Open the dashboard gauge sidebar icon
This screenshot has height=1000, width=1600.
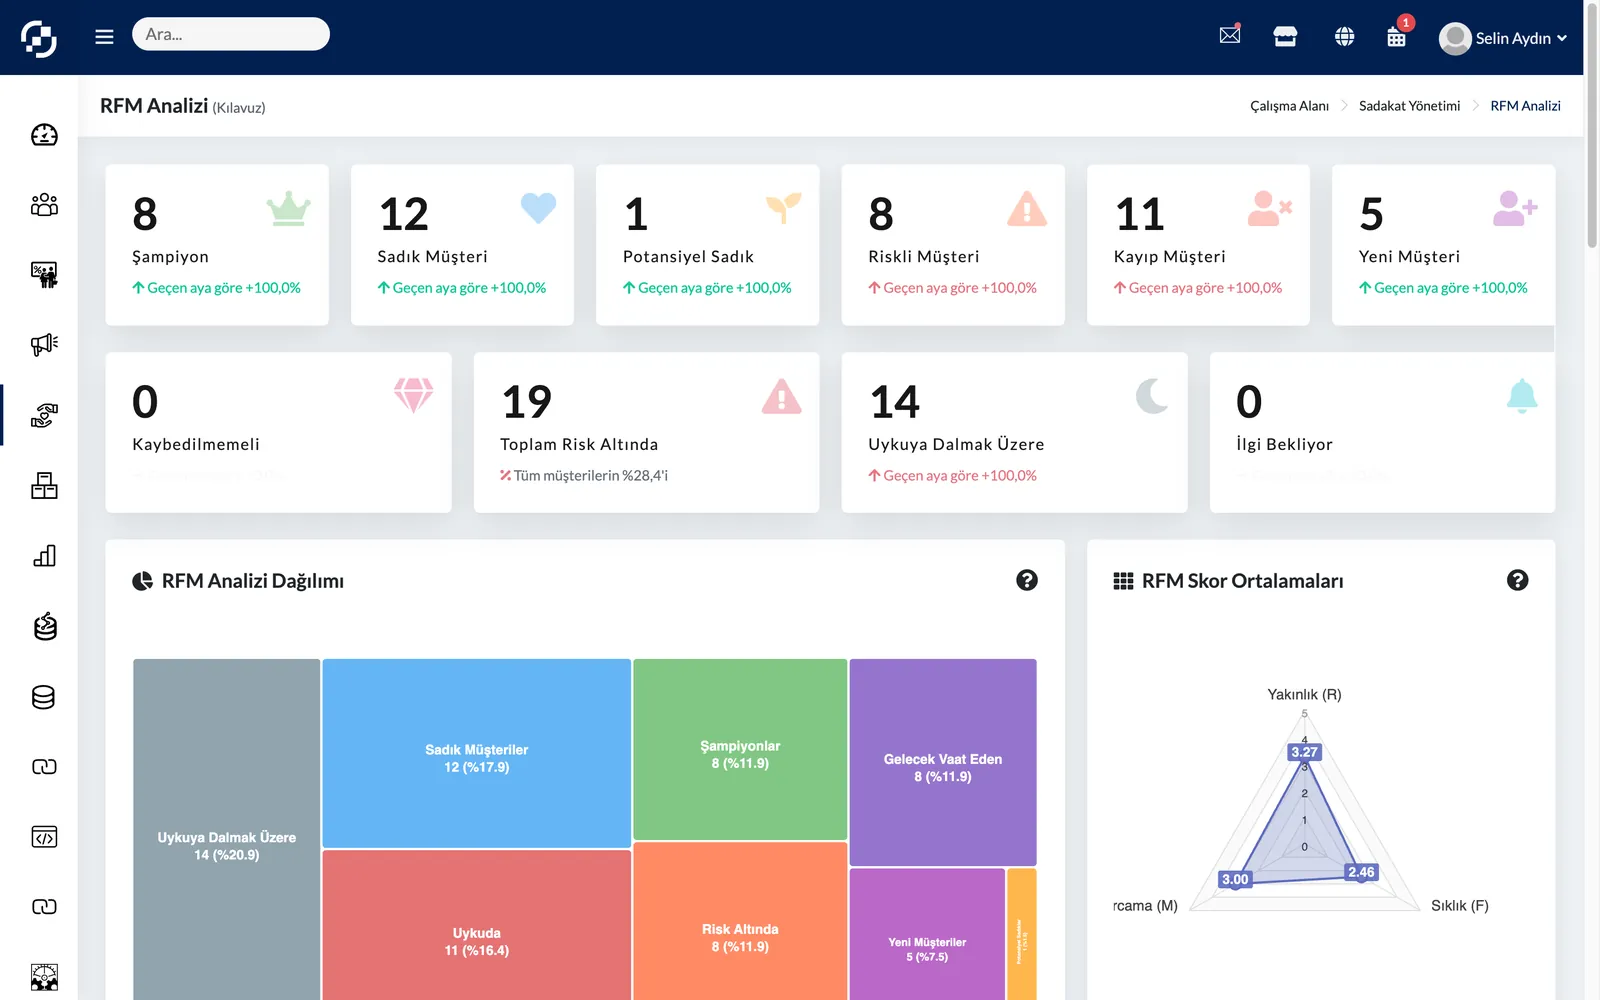44,135
